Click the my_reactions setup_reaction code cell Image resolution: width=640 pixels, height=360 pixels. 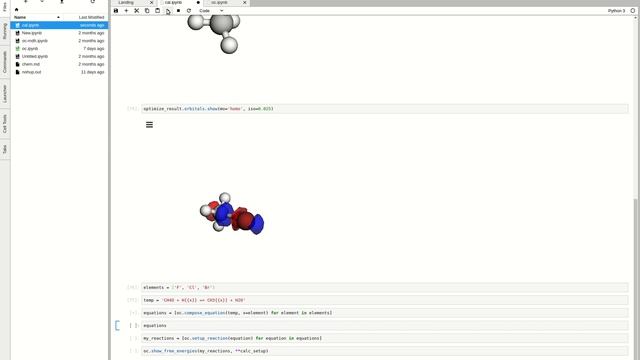(x=384, y=338)
